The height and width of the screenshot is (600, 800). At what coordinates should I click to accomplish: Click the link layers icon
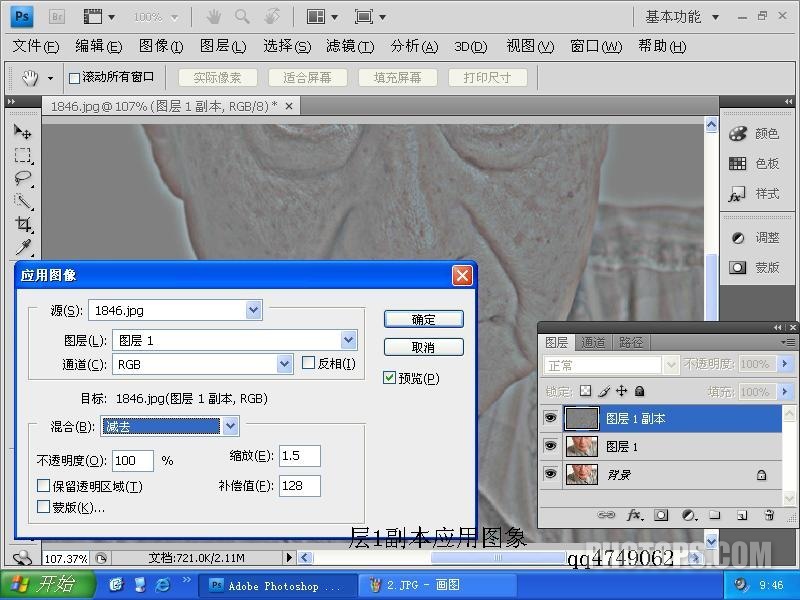(x=606, y=515)
